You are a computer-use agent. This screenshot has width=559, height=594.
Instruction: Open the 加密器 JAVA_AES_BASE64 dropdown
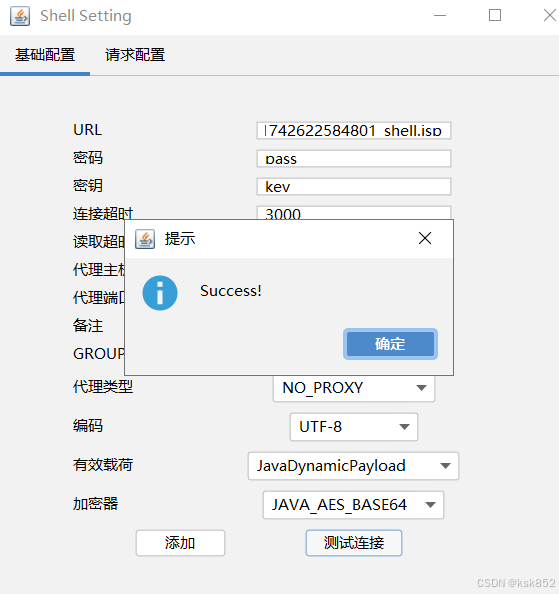pos(353,505)
